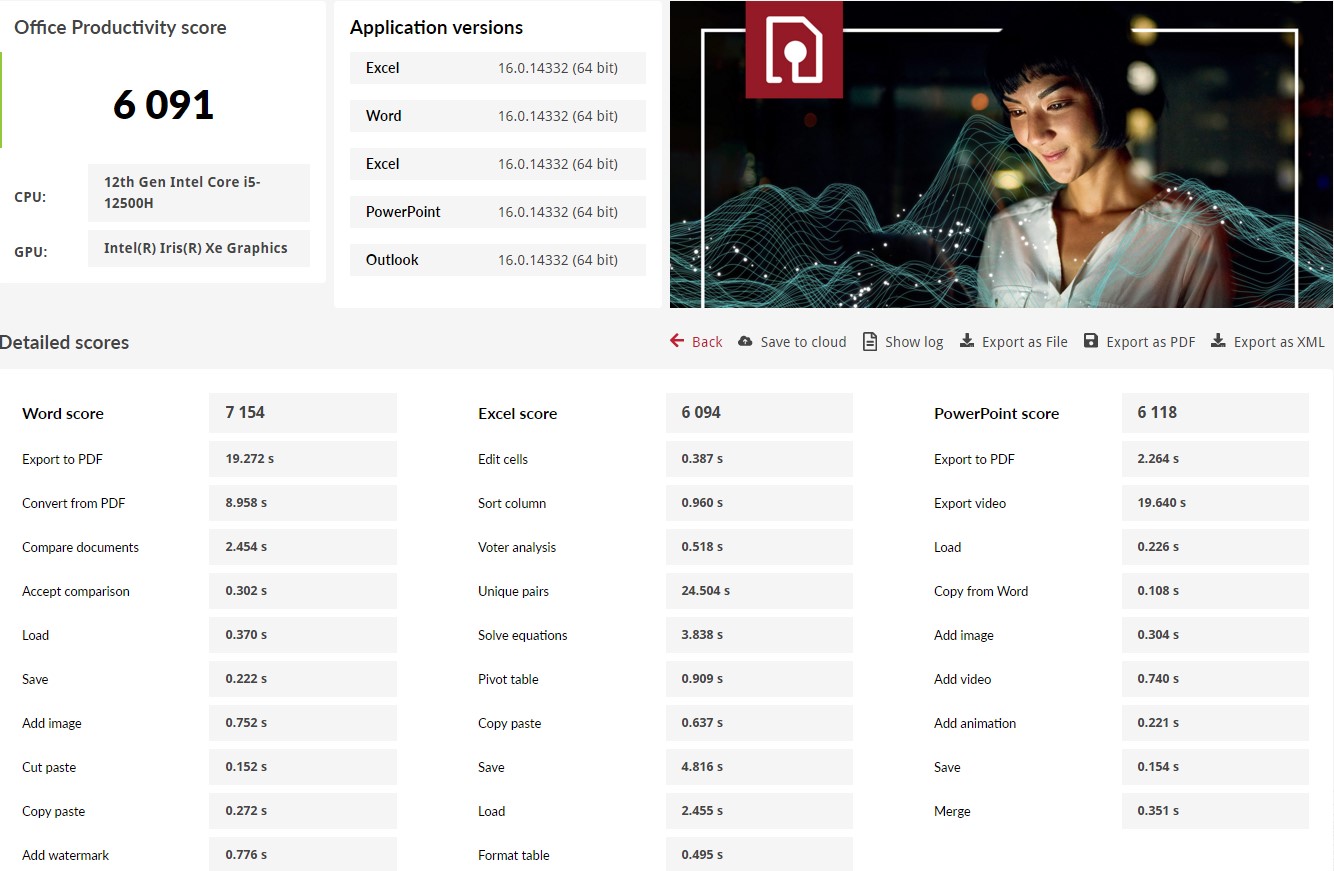1334x871 pixels.
Task: Click Word Export to PDF time 19.272 s
Action: click(303, 459)
